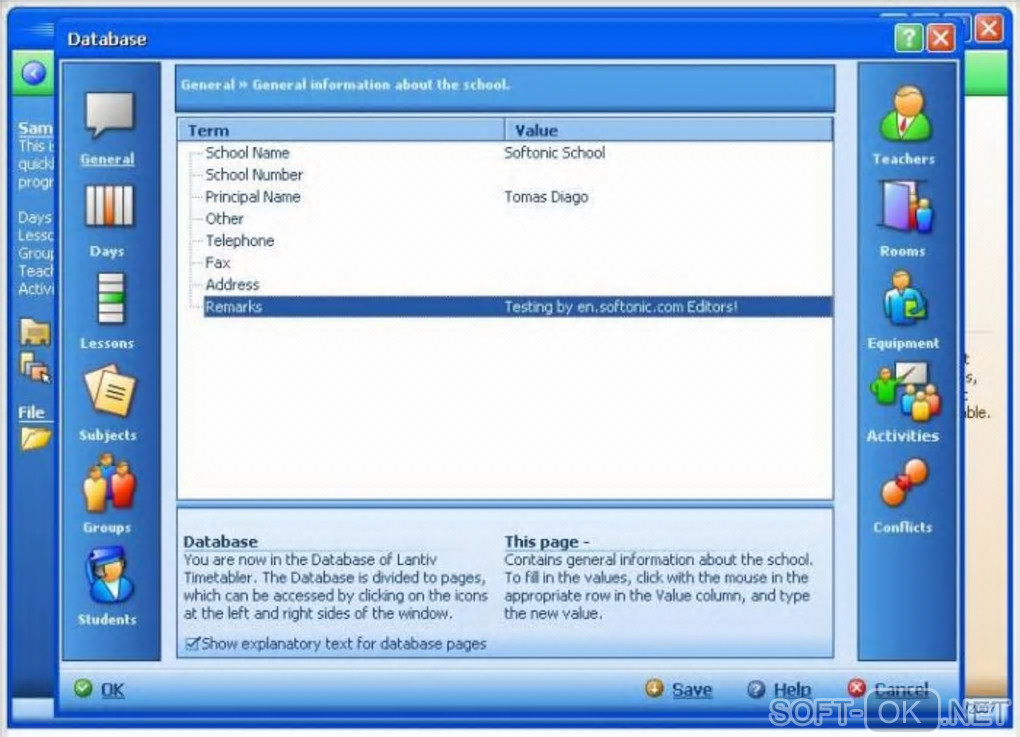Click the Conflicts label text
Image resolution: width=1020 pixels, height=737 pixels.
coord(902,528)
